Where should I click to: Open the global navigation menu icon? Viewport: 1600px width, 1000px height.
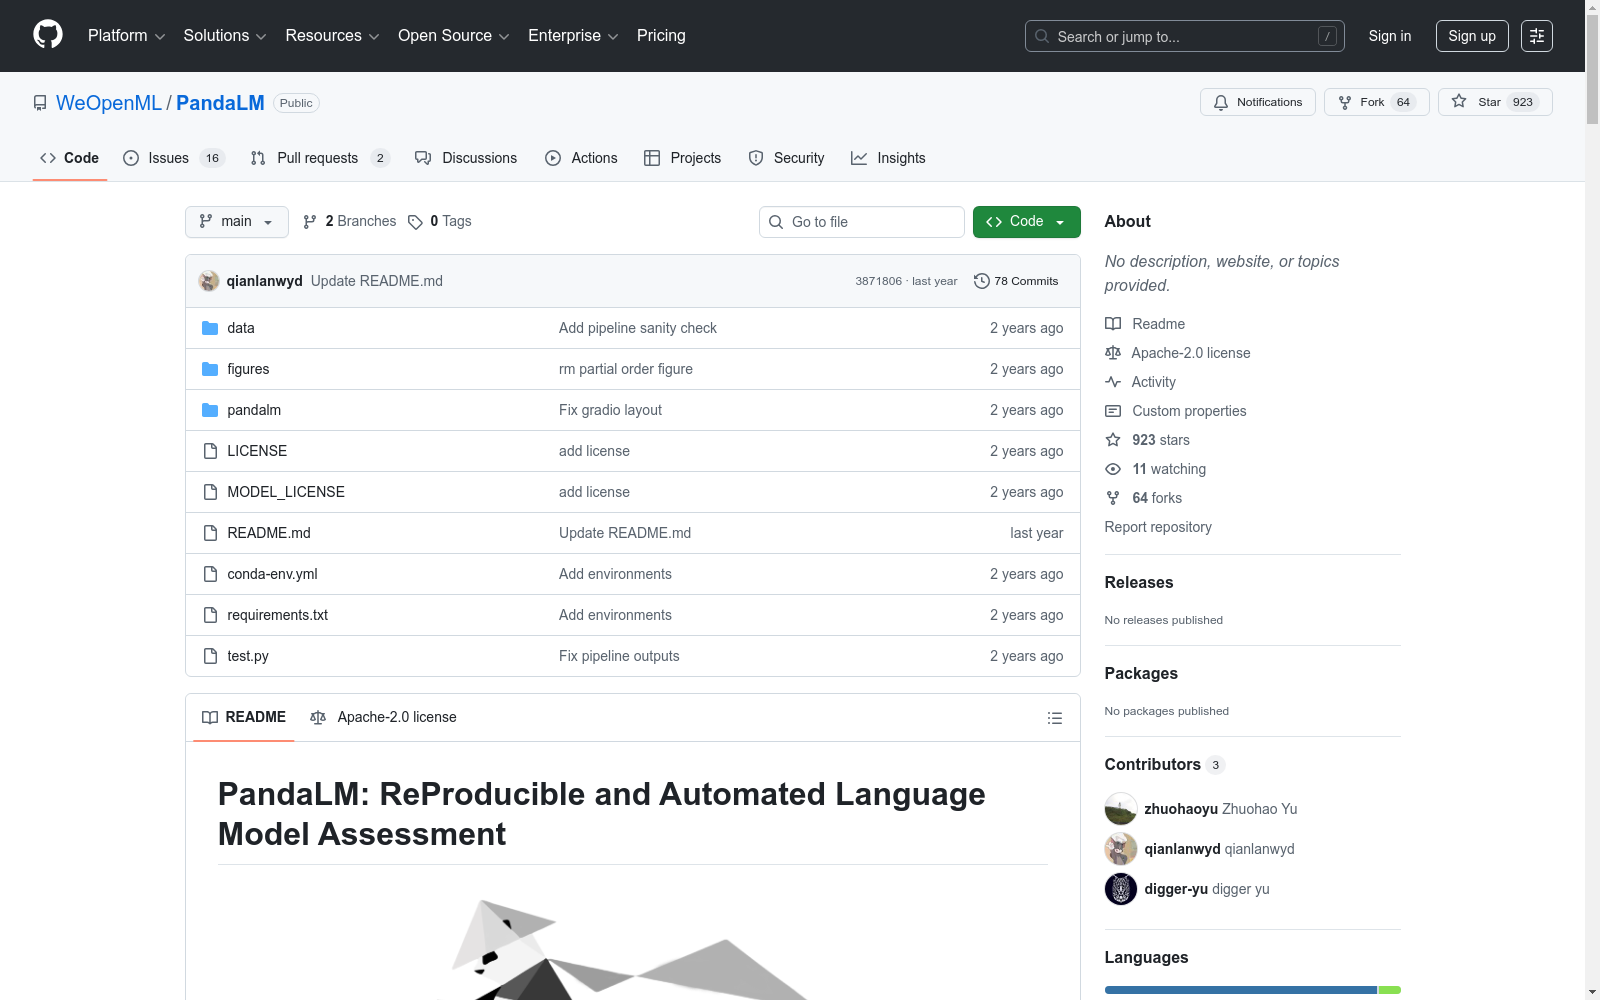(1536, 36)
